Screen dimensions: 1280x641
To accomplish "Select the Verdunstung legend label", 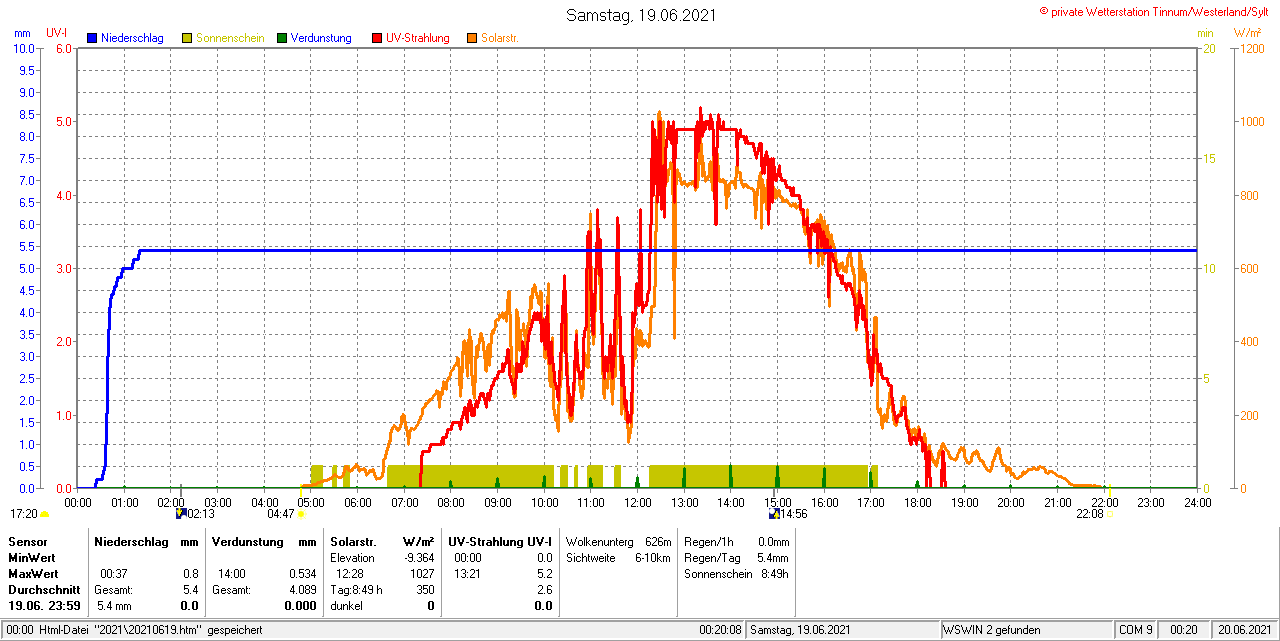I will (x=321, y=38).
